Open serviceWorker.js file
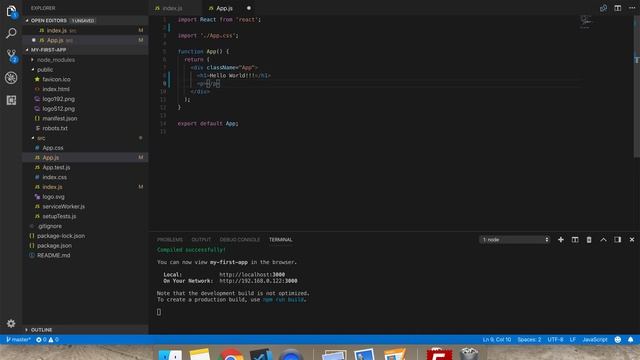 pos(85,207)
